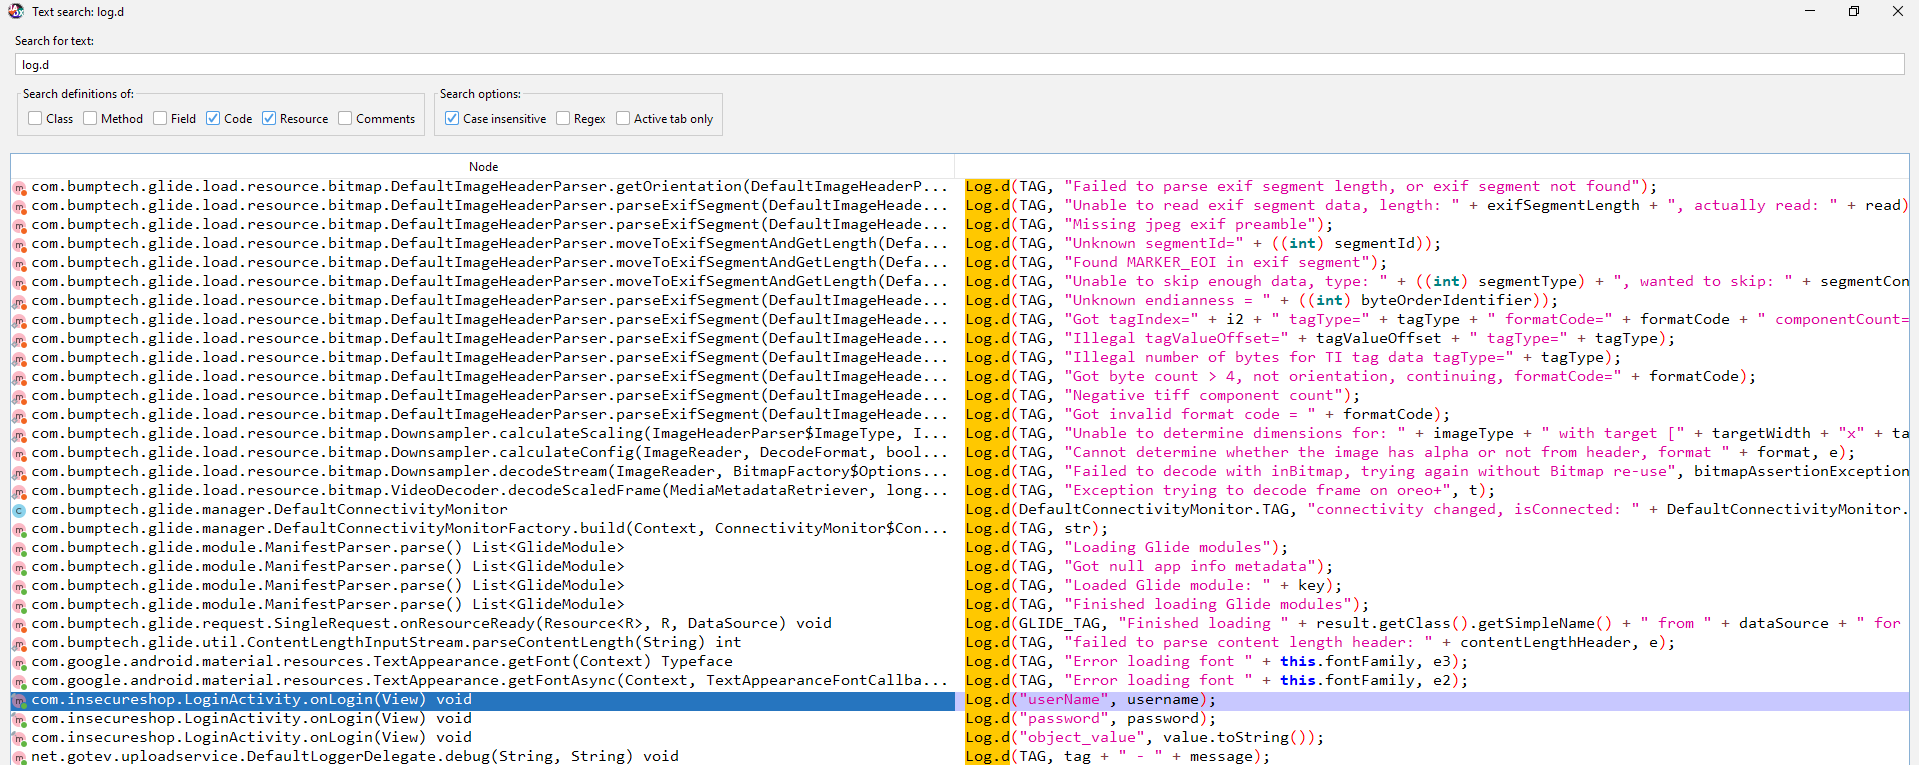
Task: Select the Log.d("password", password) result
Action: pos(1090,719)
